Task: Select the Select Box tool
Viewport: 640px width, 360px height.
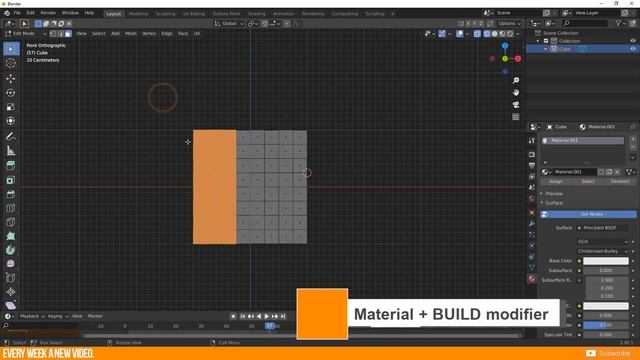Action: (x=11, y=49)
